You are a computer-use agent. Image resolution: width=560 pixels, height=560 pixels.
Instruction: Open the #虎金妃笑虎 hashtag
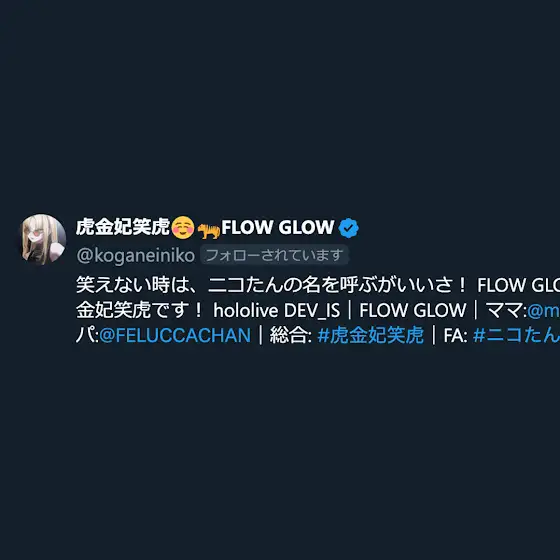pos(370,335)
